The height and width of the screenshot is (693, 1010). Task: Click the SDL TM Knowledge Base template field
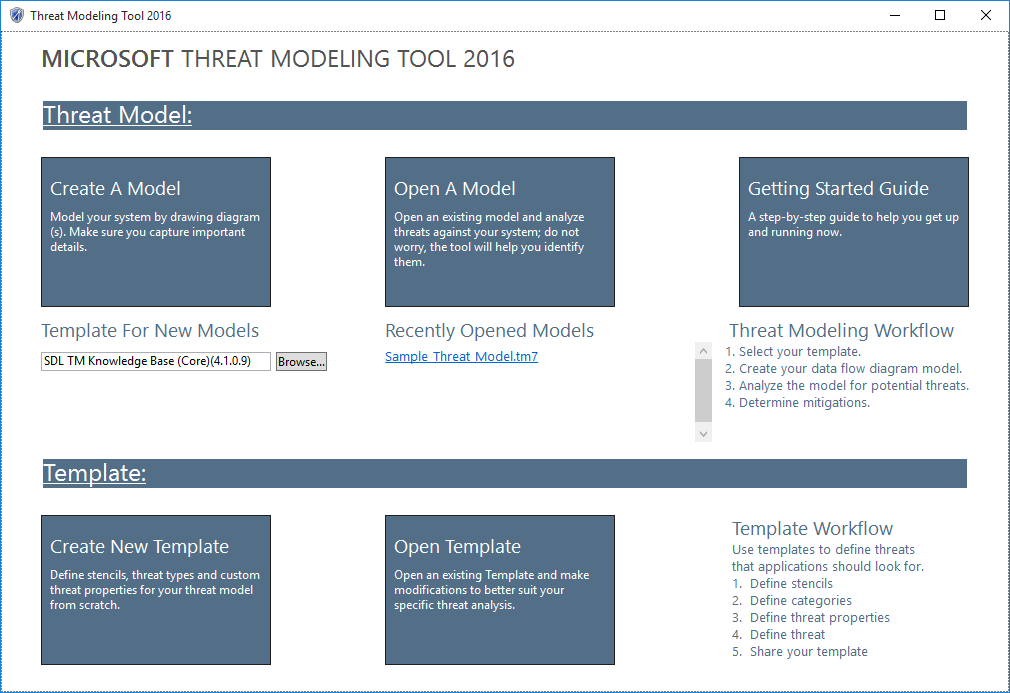click(155, 361)
